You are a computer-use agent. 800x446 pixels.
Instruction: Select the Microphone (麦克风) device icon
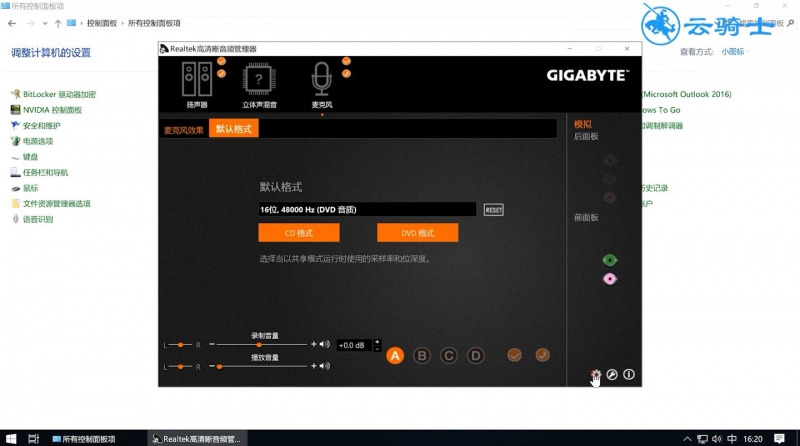321,80
